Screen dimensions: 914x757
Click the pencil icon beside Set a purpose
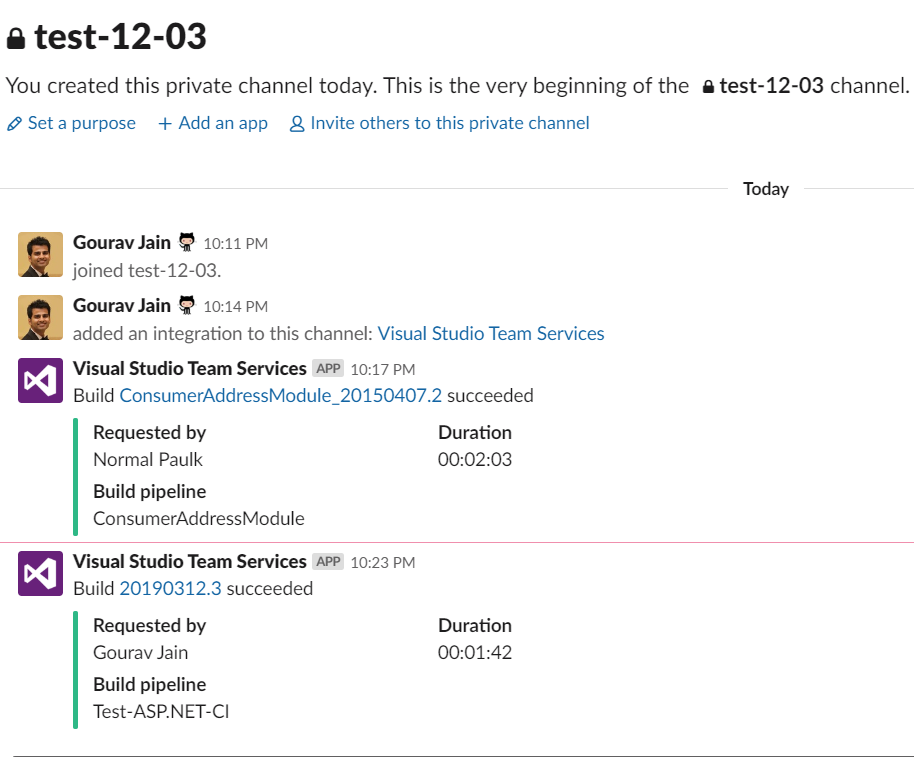pyautogui.click(x=14, y=124)
